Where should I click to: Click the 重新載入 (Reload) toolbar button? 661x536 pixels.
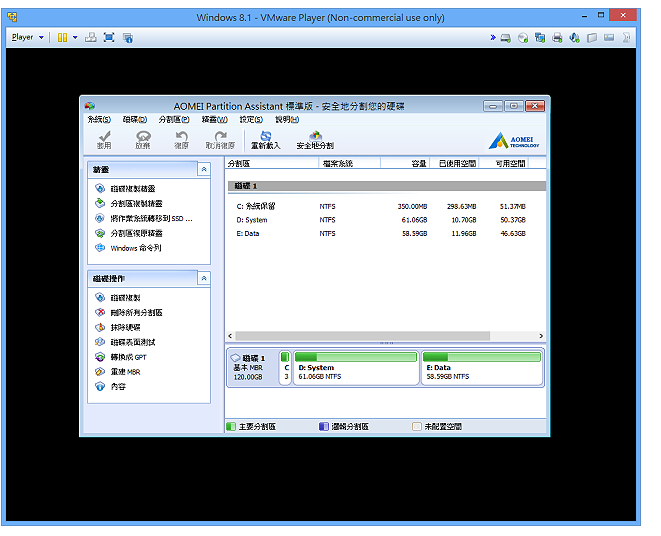pos(266,140)
